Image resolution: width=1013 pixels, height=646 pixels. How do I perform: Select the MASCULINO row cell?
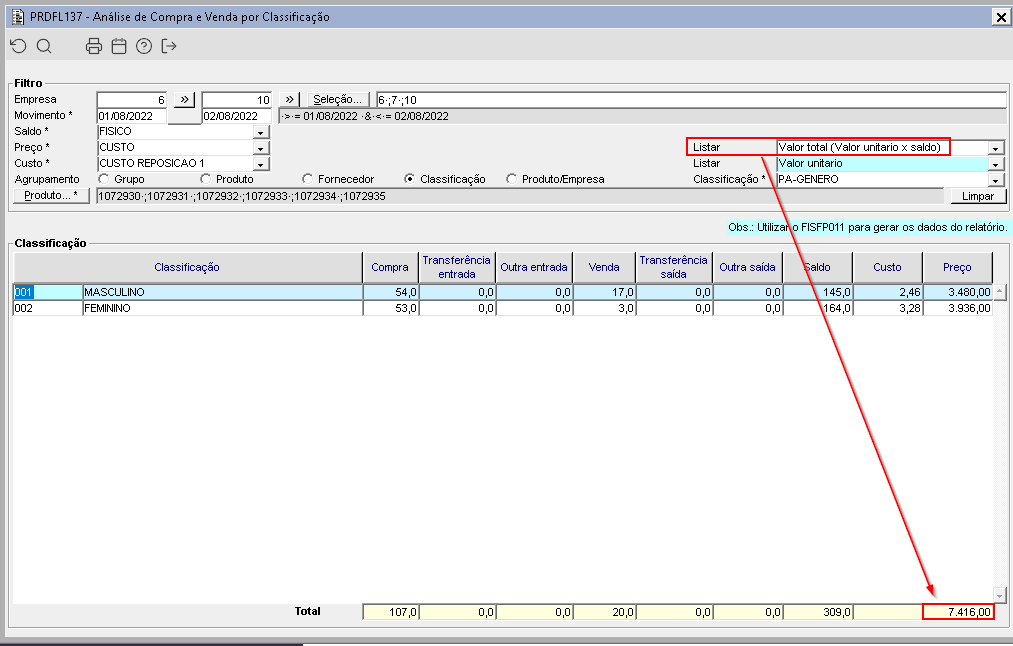pos(222,292)
